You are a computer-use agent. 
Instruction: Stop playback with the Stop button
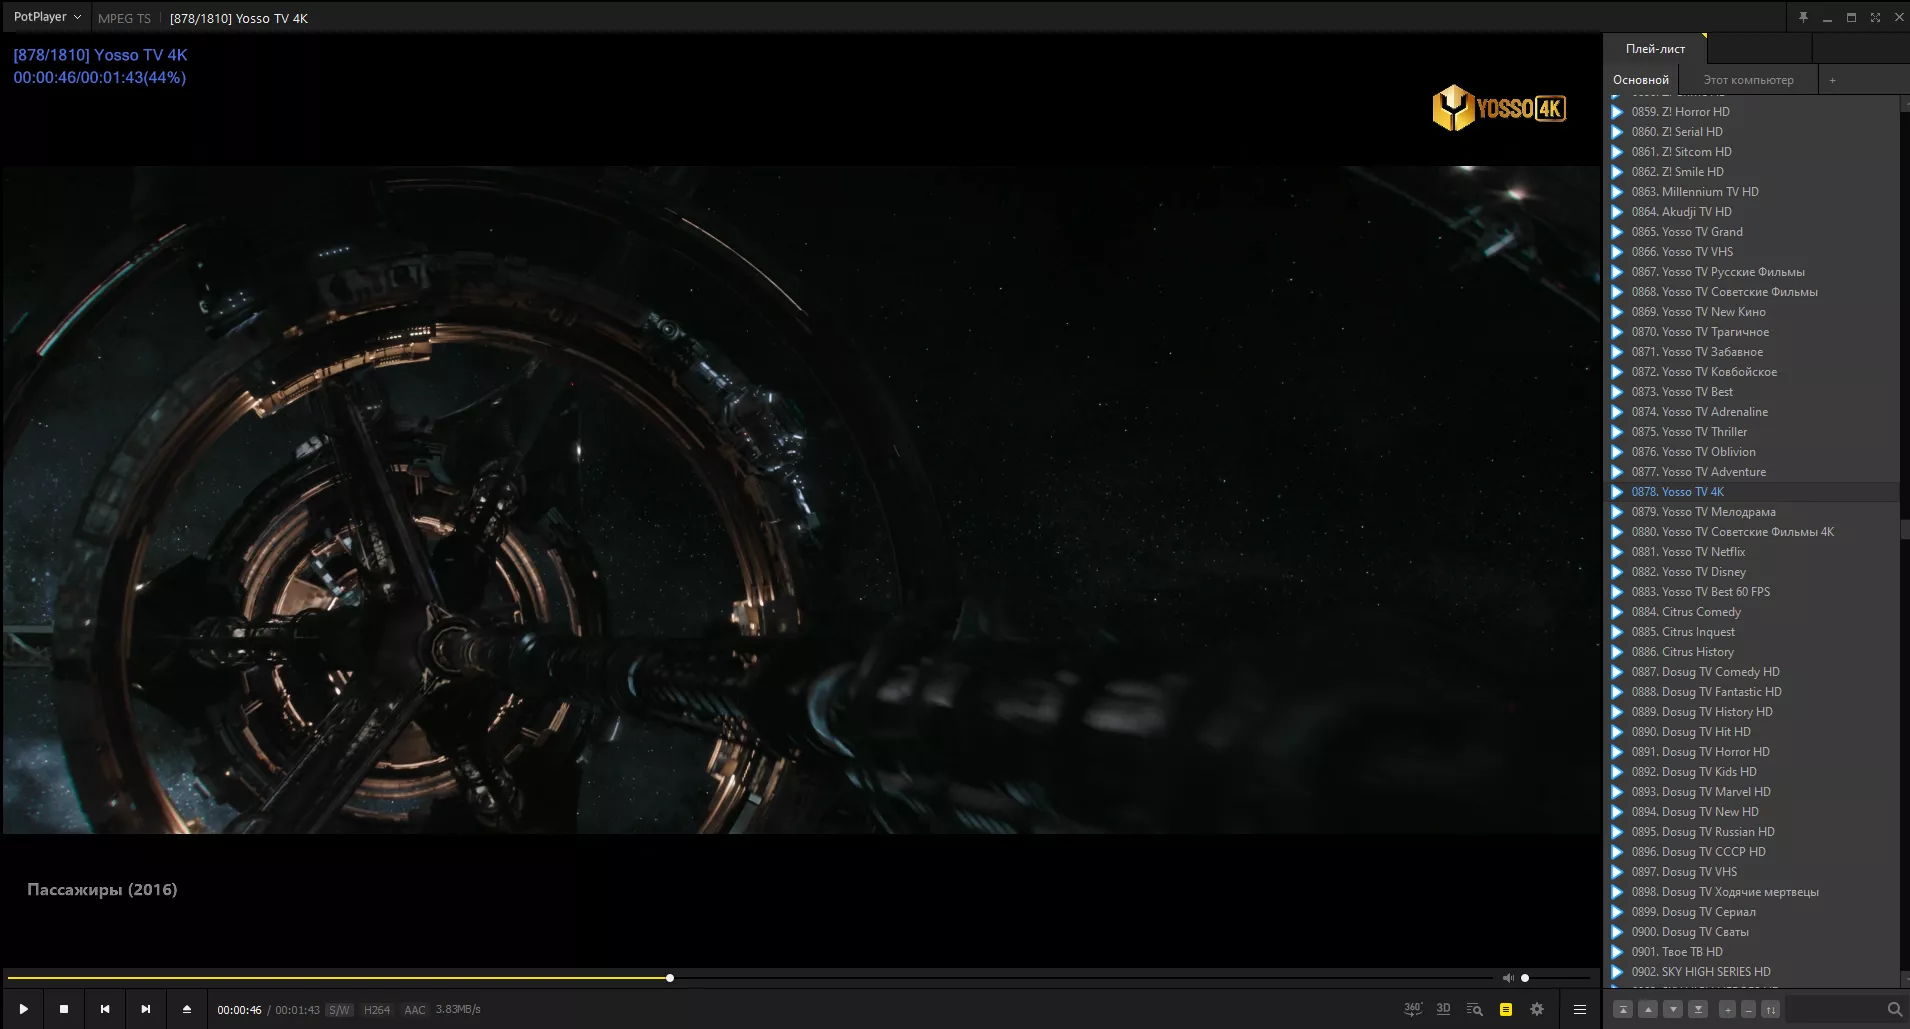pos(64,1009)
